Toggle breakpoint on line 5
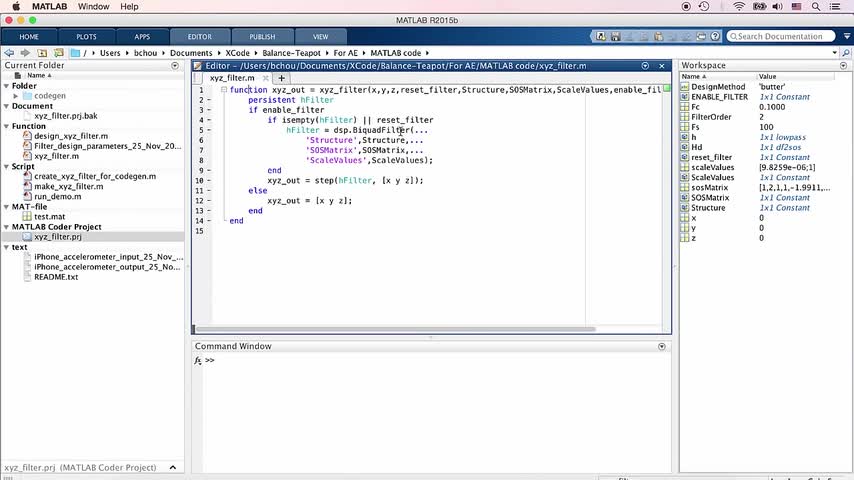Screen dimensions: 854x480 click(209, 130)
